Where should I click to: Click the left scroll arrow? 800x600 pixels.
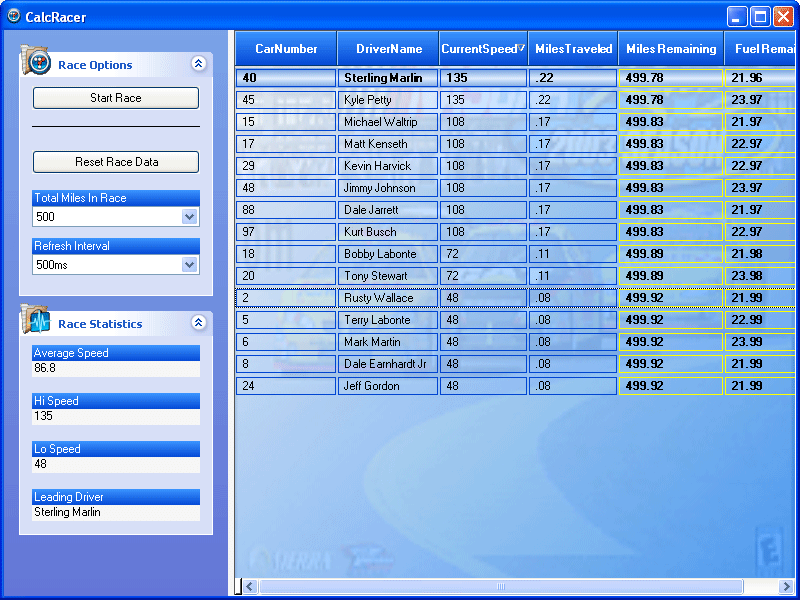pyautogui.click(x=250, y=587)
